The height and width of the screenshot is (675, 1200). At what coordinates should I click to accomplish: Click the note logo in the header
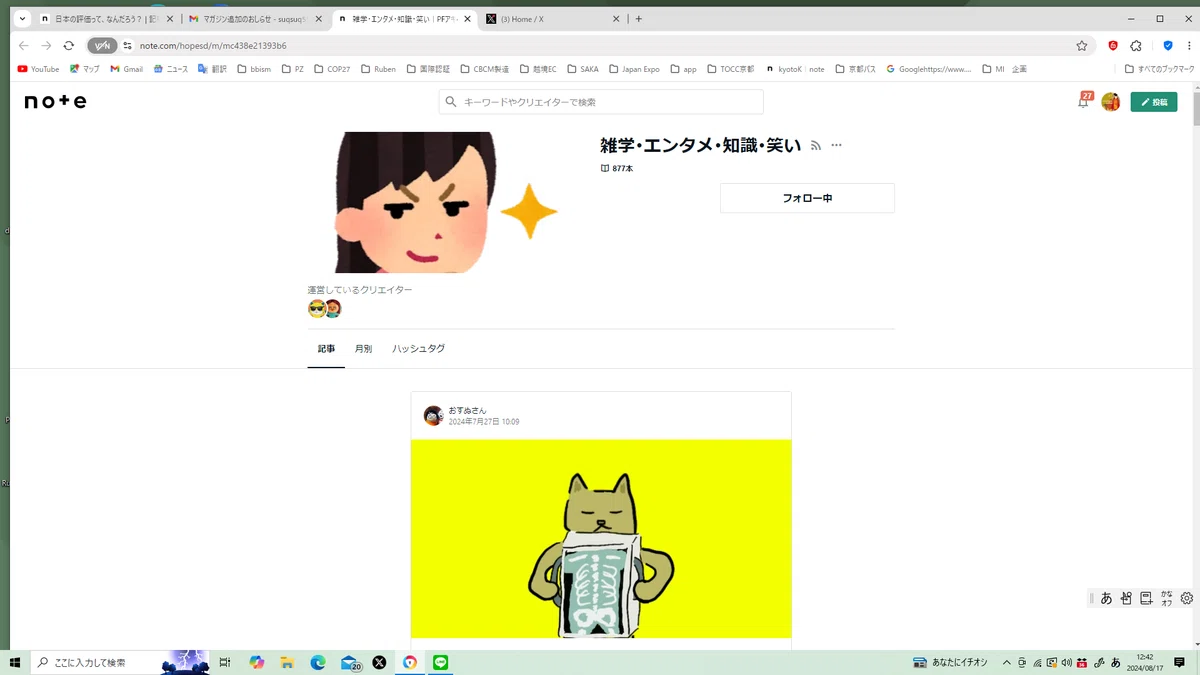55,102
